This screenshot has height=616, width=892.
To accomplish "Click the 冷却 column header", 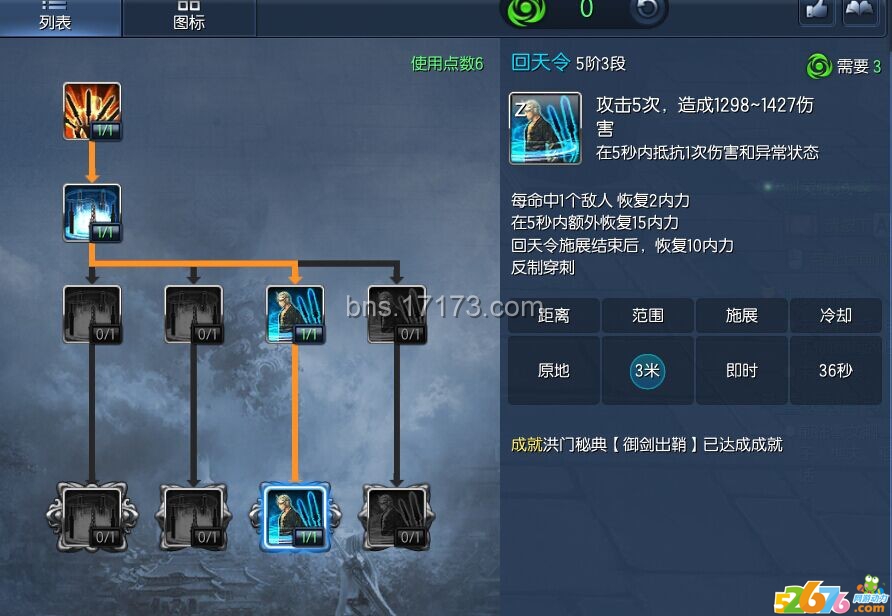I will point(835,315).
